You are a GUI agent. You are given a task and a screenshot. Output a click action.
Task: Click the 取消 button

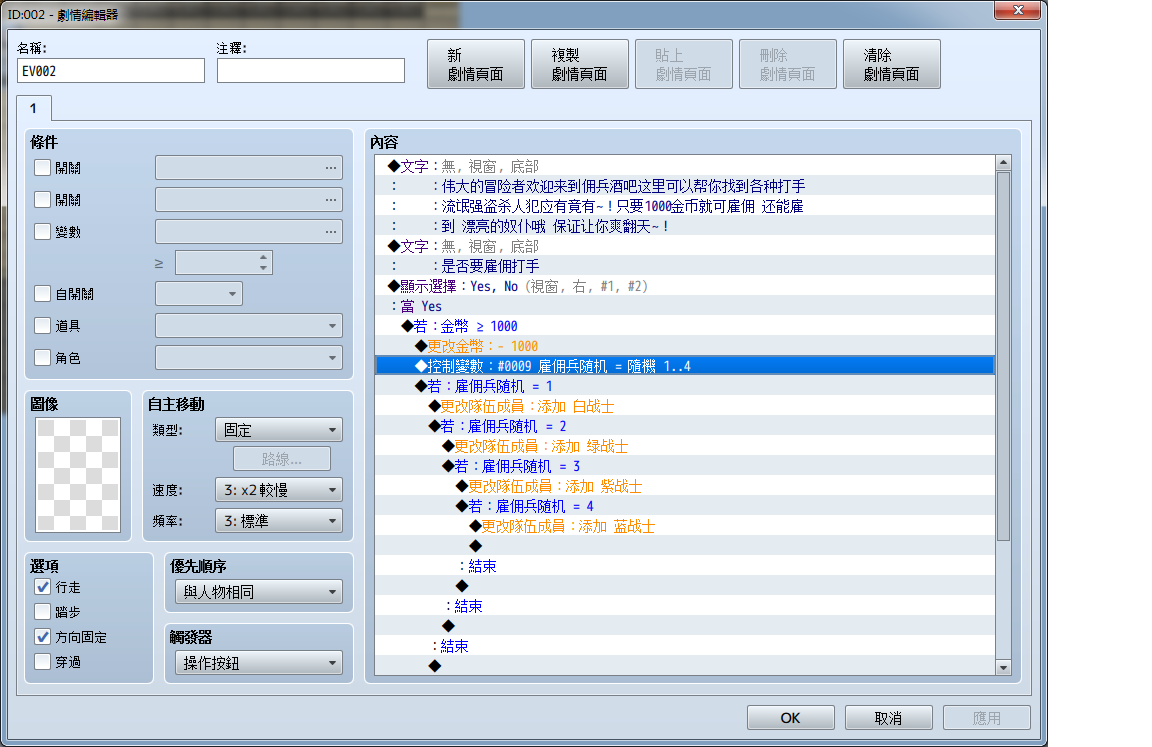tap(889, 718)
